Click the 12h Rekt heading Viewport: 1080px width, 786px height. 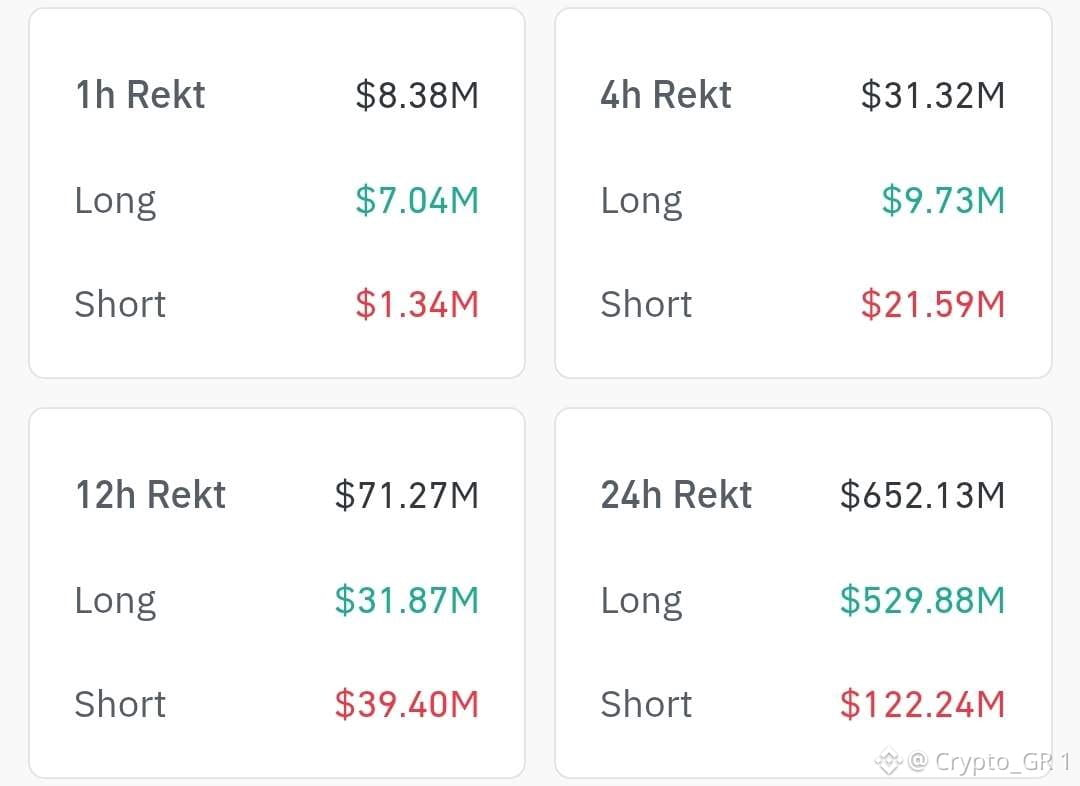(151, 495)
